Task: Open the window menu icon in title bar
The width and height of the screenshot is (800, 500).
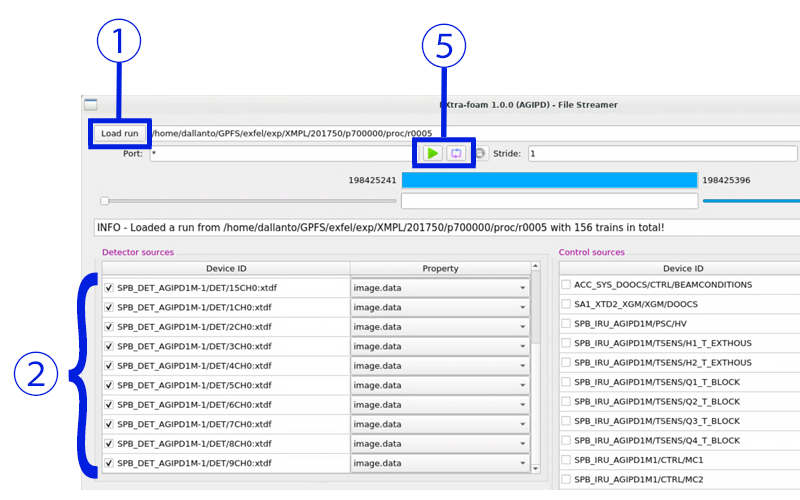Action: (91, 105)
